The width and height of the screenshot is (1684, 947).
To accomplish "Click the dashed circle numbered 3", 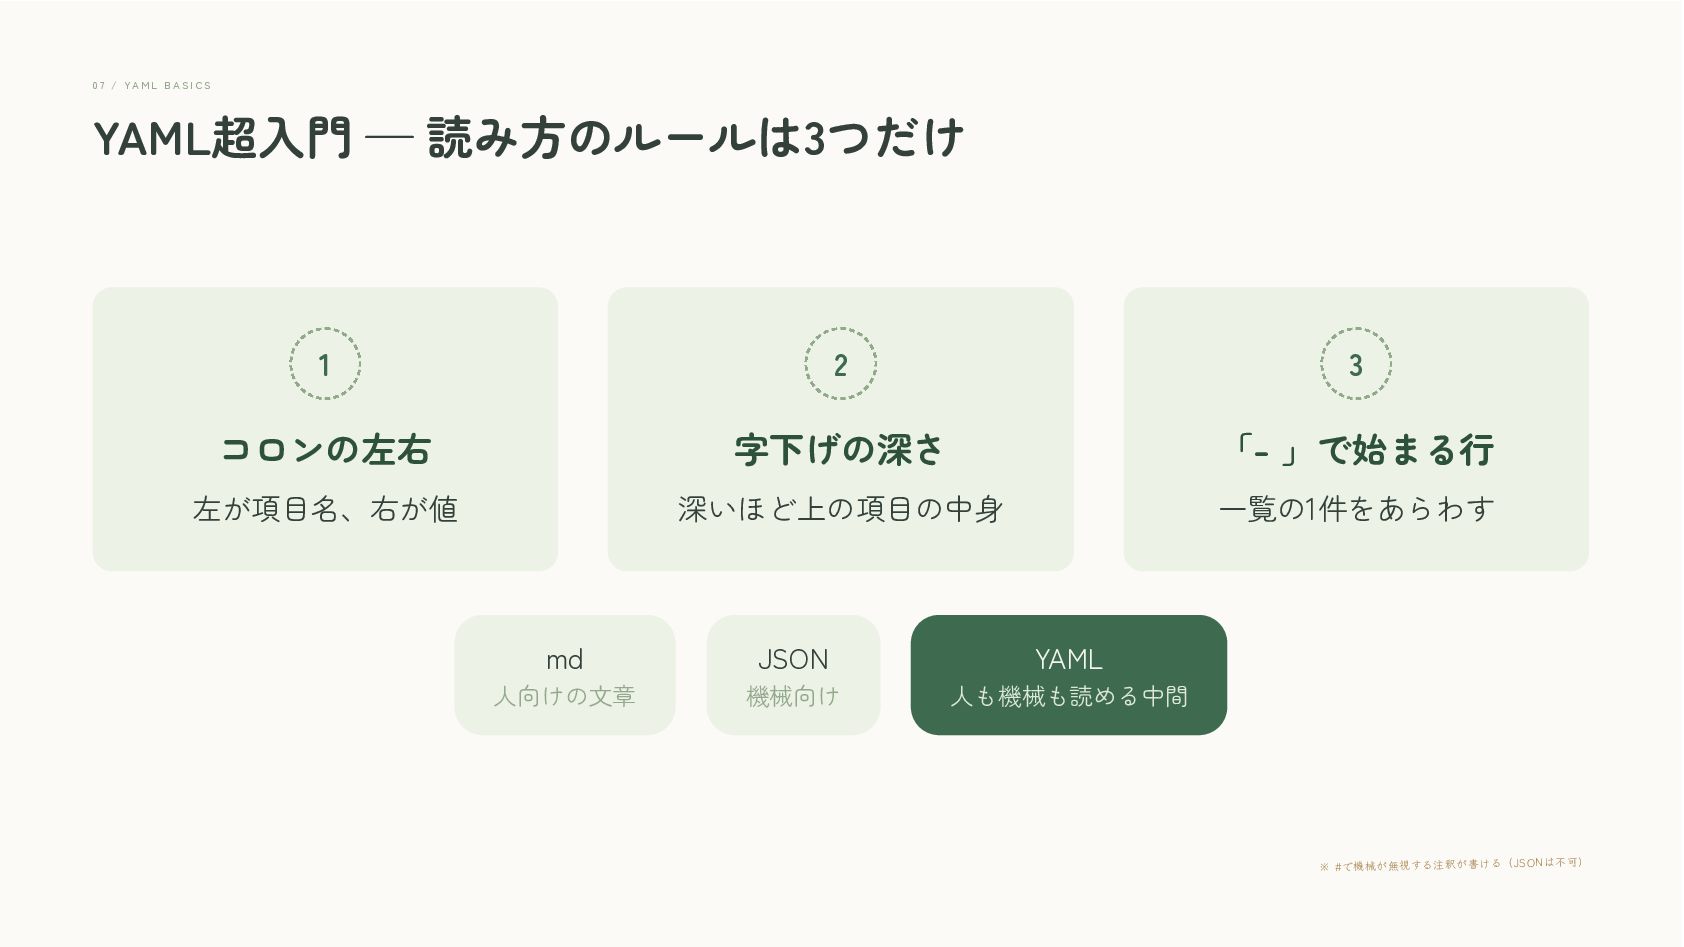I will coord(1356,364).
